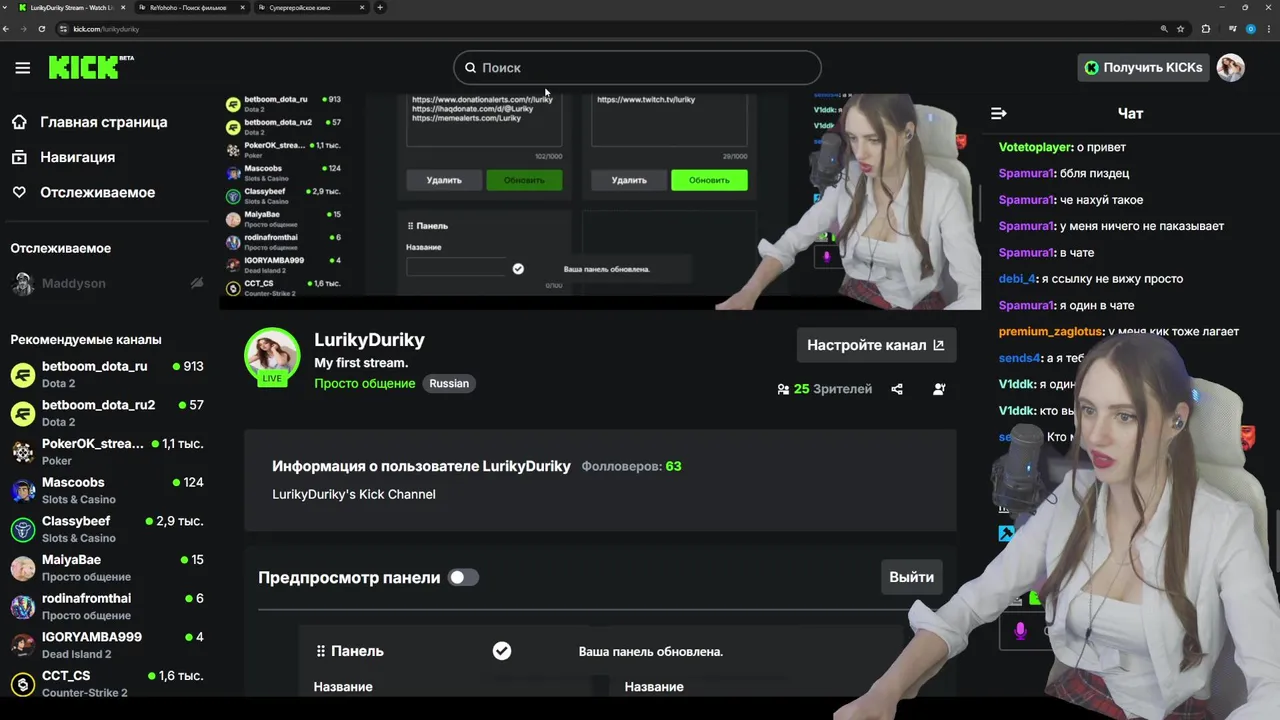Bookmark this page with the star icon
This screenshot has height=720, width=1280.
(1180, 29)
